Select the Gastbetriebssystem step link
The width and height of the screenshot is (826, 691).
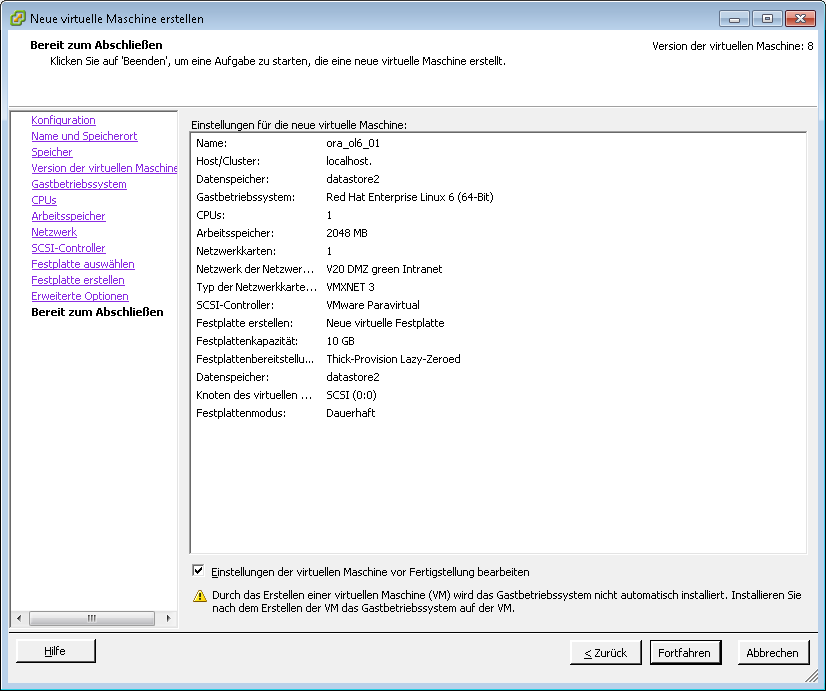pyautogui.click(x=78, y=184)
